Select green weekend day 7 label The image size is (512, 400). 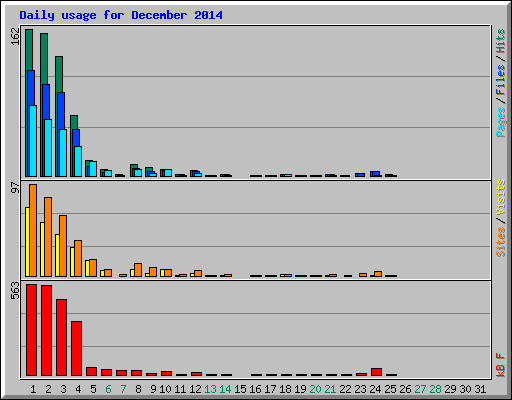(x=123, y=389)
